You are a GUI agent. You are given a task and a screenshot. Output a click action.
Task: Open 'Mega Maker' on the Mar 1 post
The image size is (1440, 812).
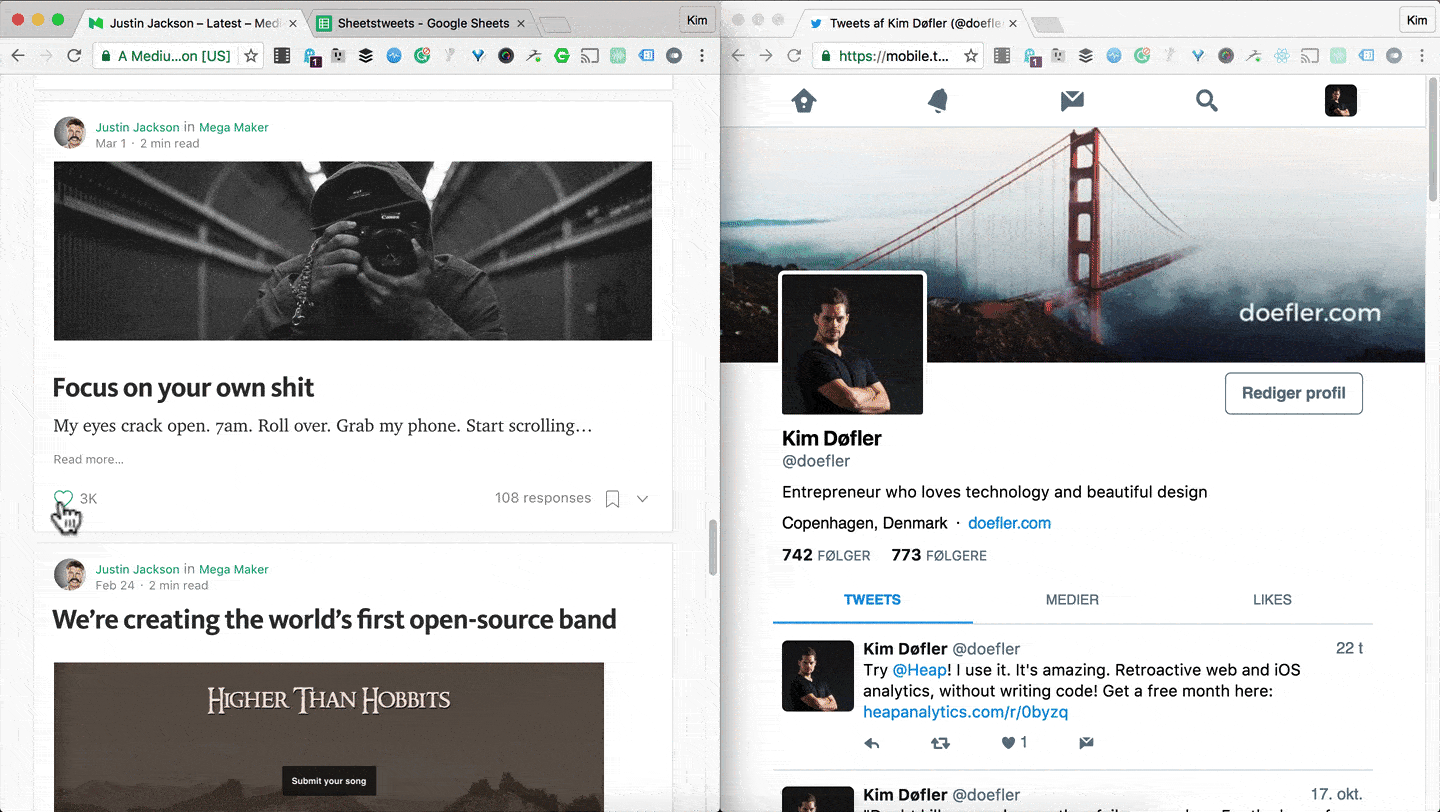pos(233,127)
